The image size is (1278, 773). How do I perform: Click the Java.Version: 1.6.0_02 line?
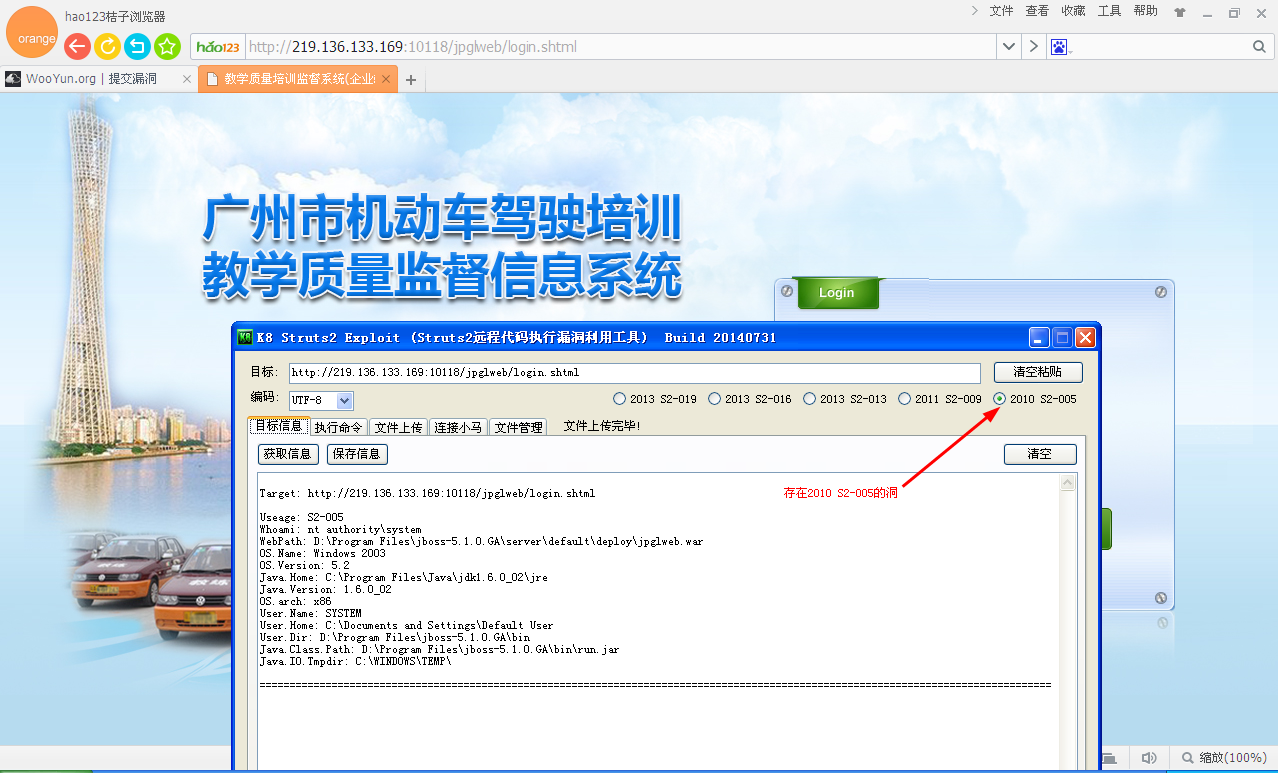coord(325,589)
